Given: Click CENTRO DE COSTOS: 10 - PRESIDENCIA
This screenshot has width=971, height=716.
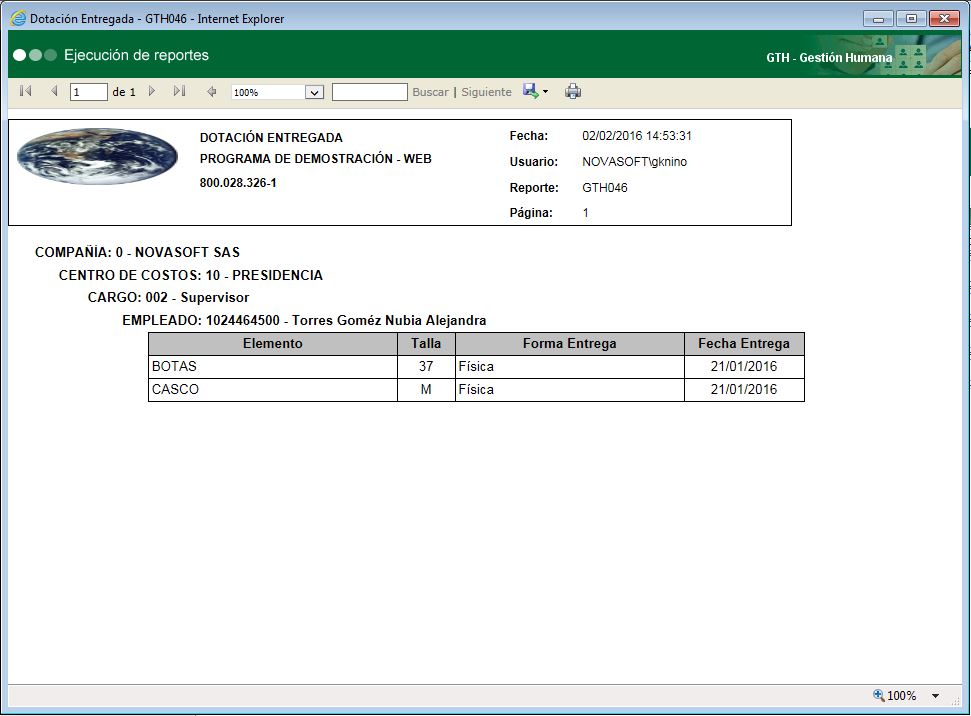Looking at the screenshot, I should click(191, 275).
